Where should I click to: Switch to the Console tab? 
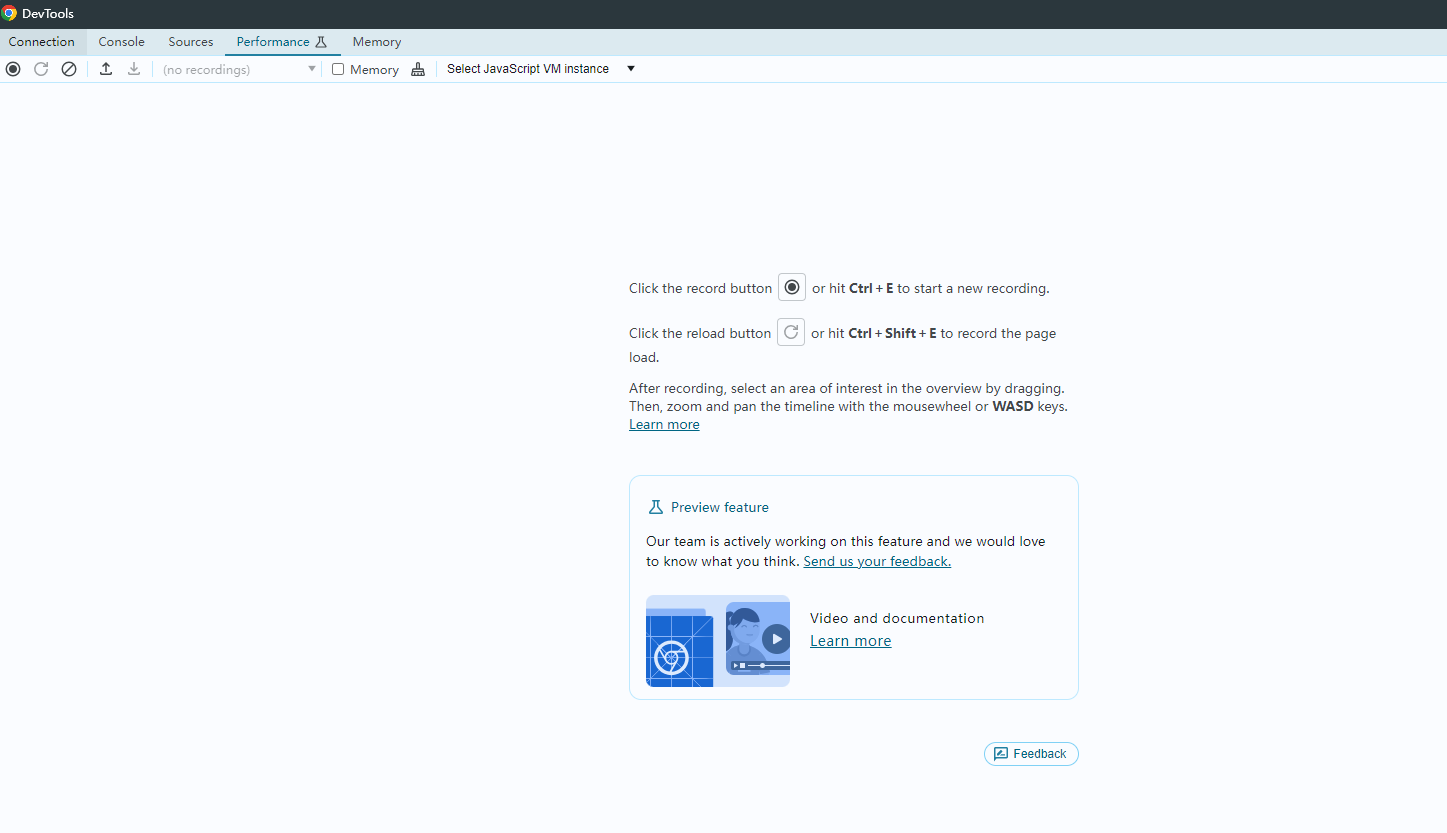[x=121, y=41]
